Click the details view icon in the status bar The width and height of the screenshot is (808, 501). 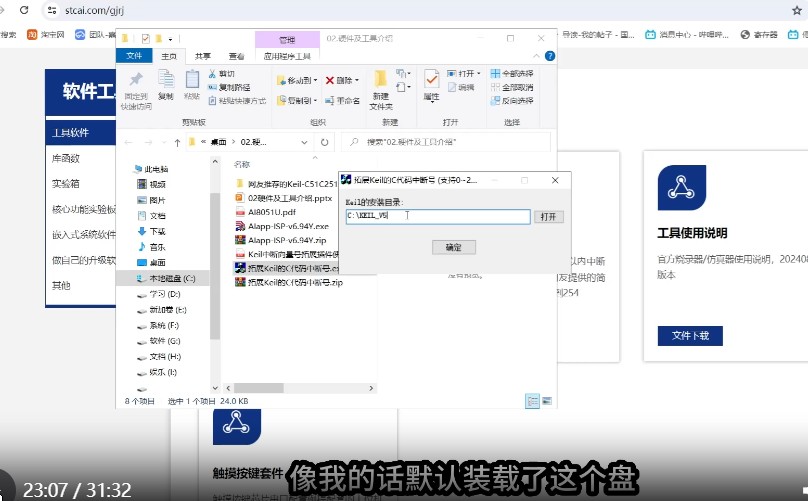tap(532, 401)
